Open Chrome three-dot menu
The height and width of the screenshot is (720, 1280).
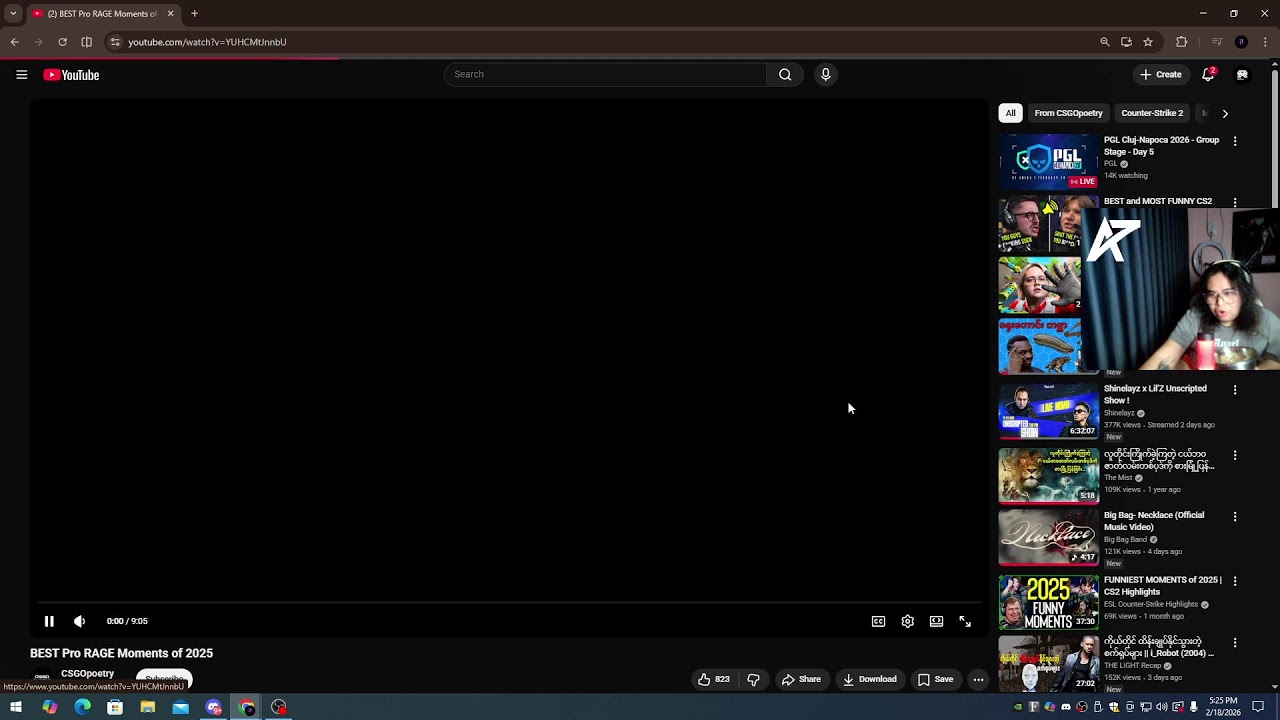pos(1266,42)
